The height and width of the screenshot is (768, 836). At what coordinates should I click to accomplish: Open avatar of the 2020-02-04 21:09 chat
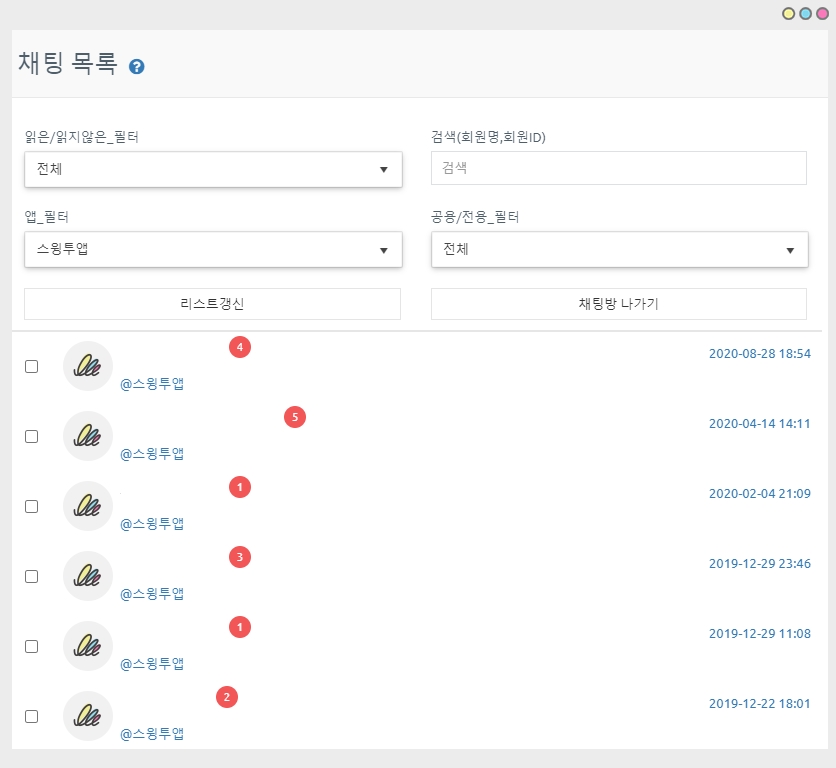88,506
